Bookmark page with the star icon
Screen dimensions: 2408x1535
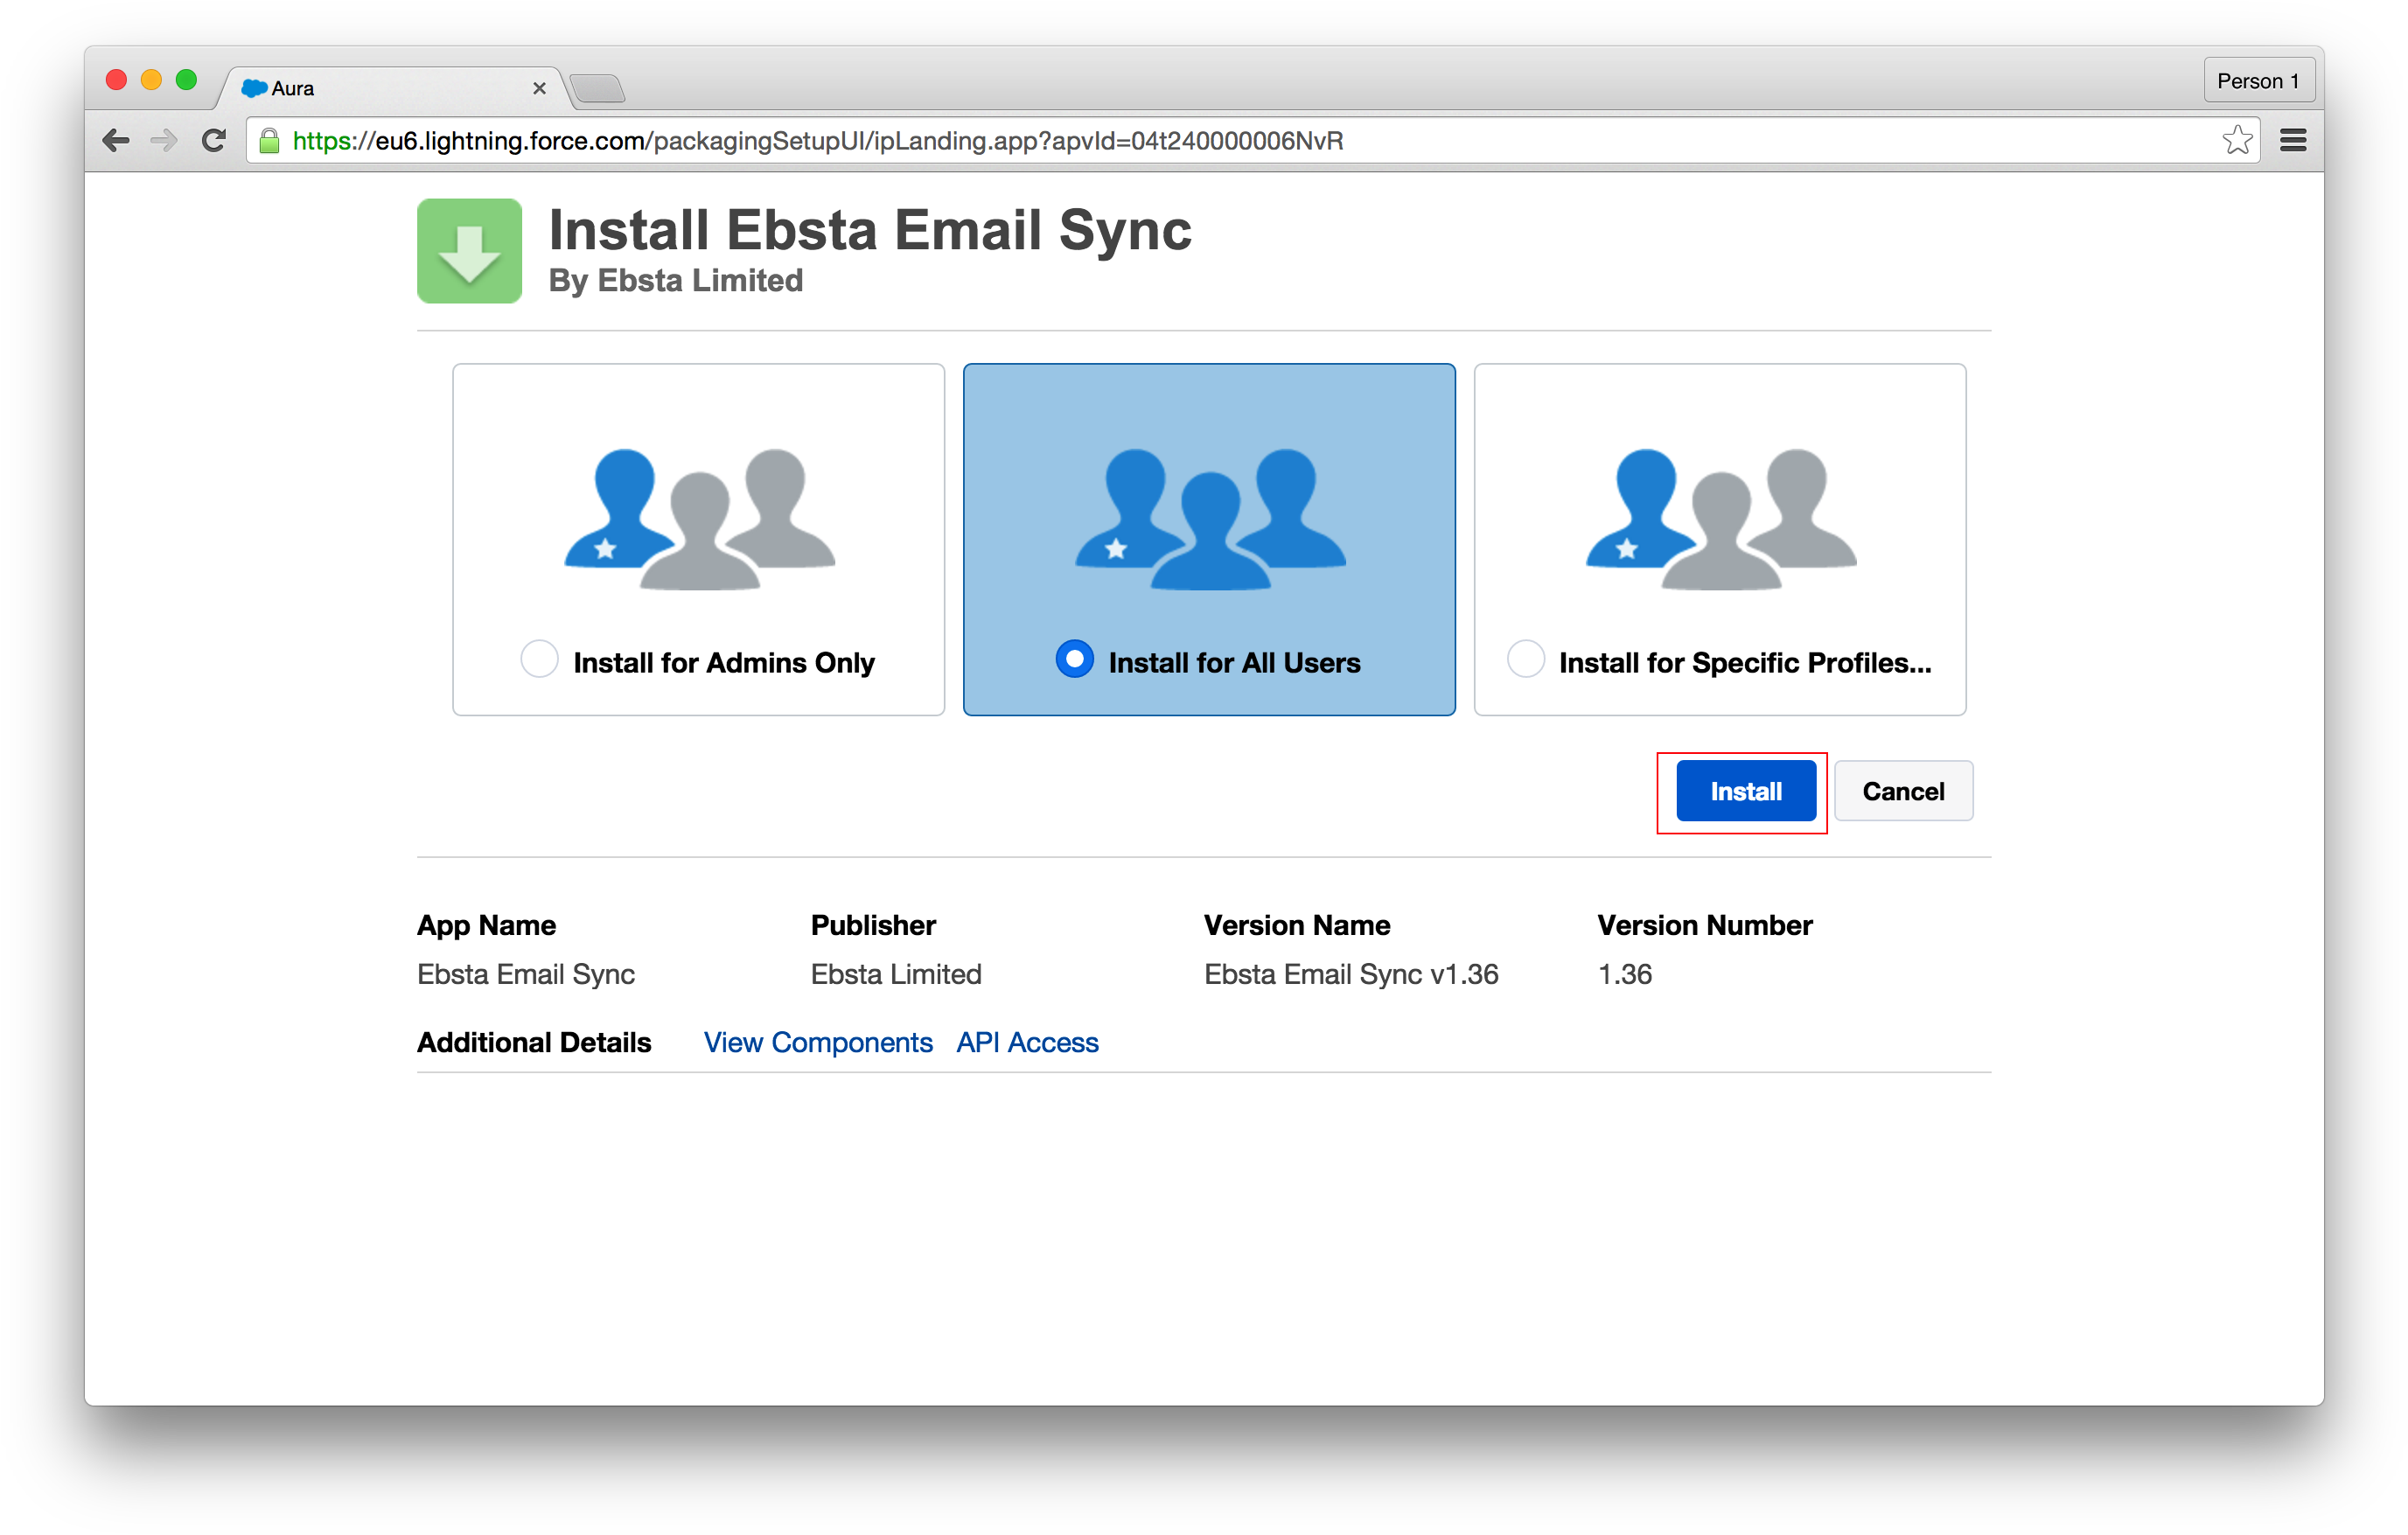[2237, 140]
